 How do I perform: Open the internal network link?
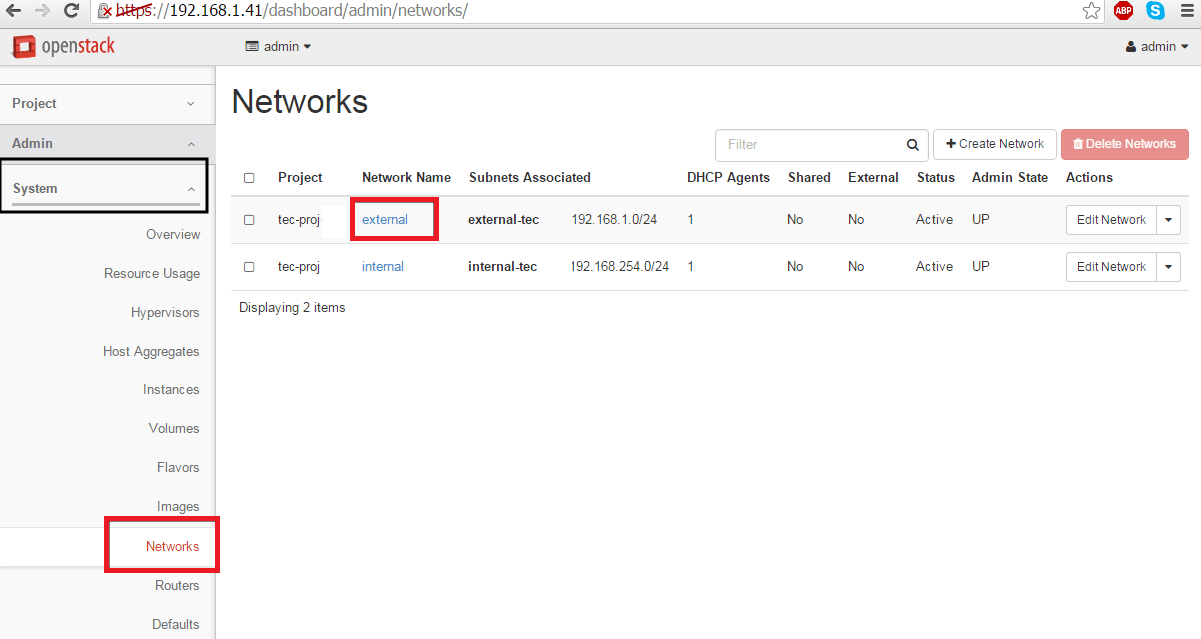(x=383, y=267)
